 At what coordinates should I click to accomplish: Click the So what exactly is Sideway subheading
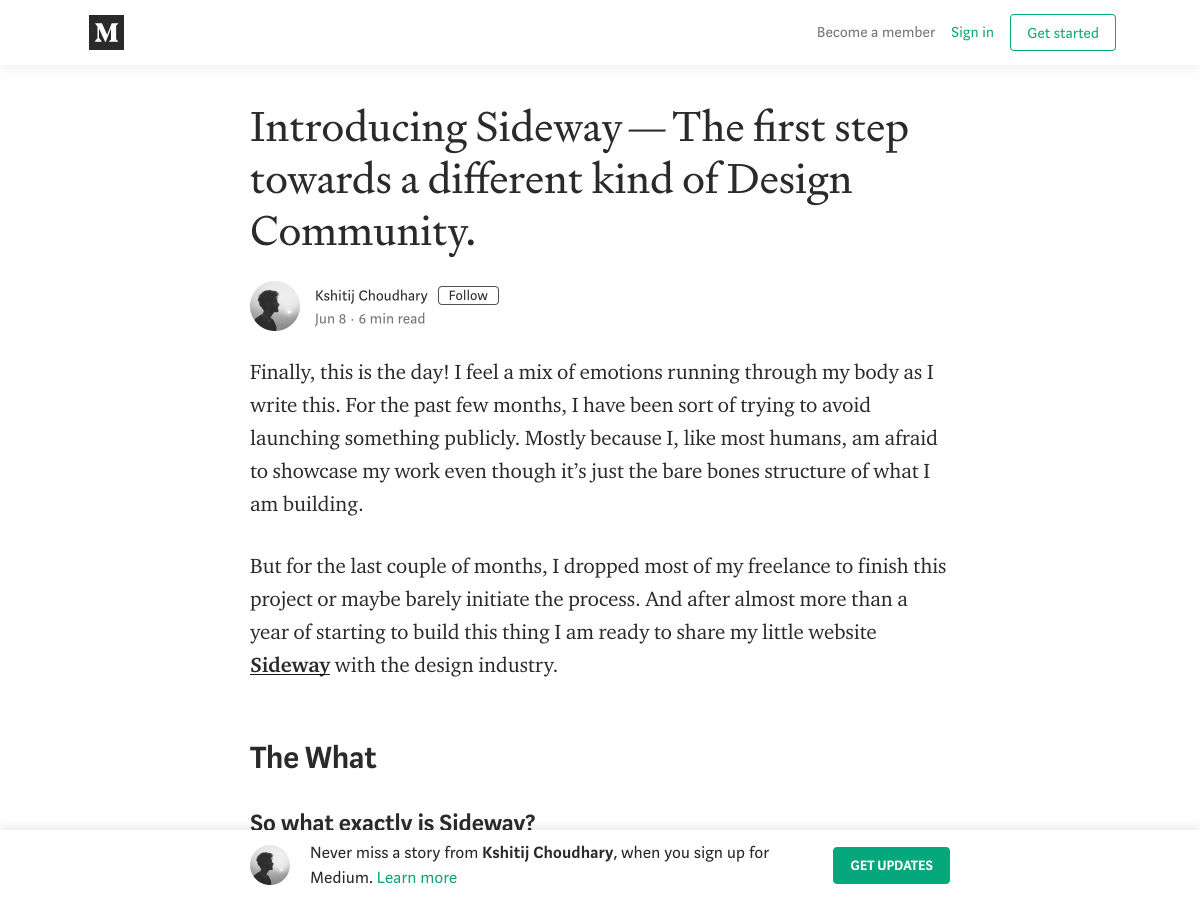click(392, 822)
